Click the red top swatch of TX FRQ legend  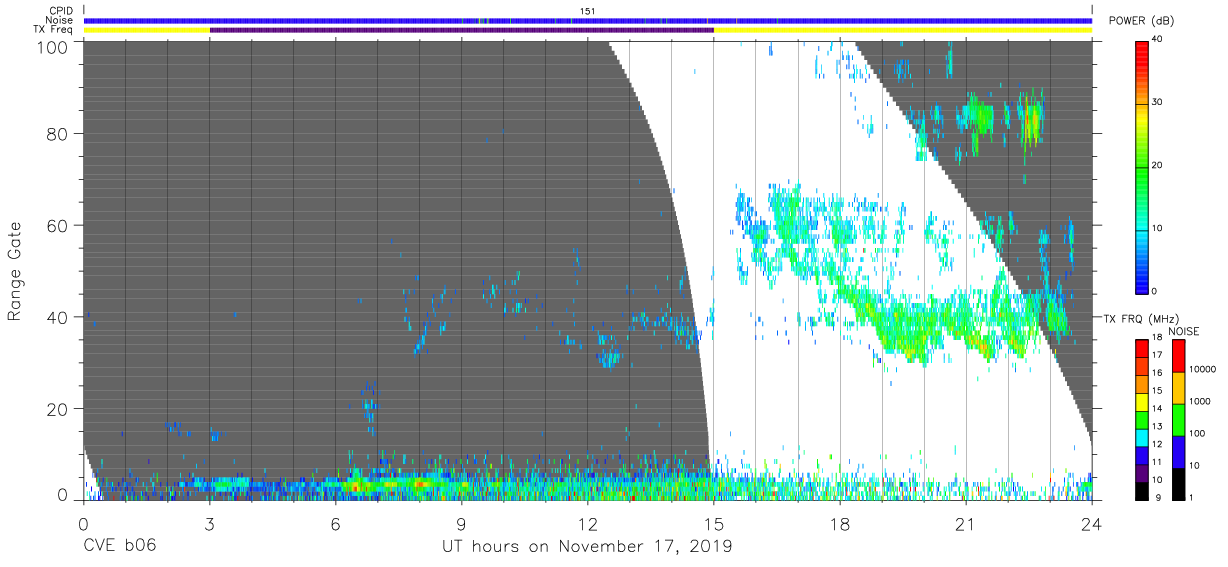1142,348
